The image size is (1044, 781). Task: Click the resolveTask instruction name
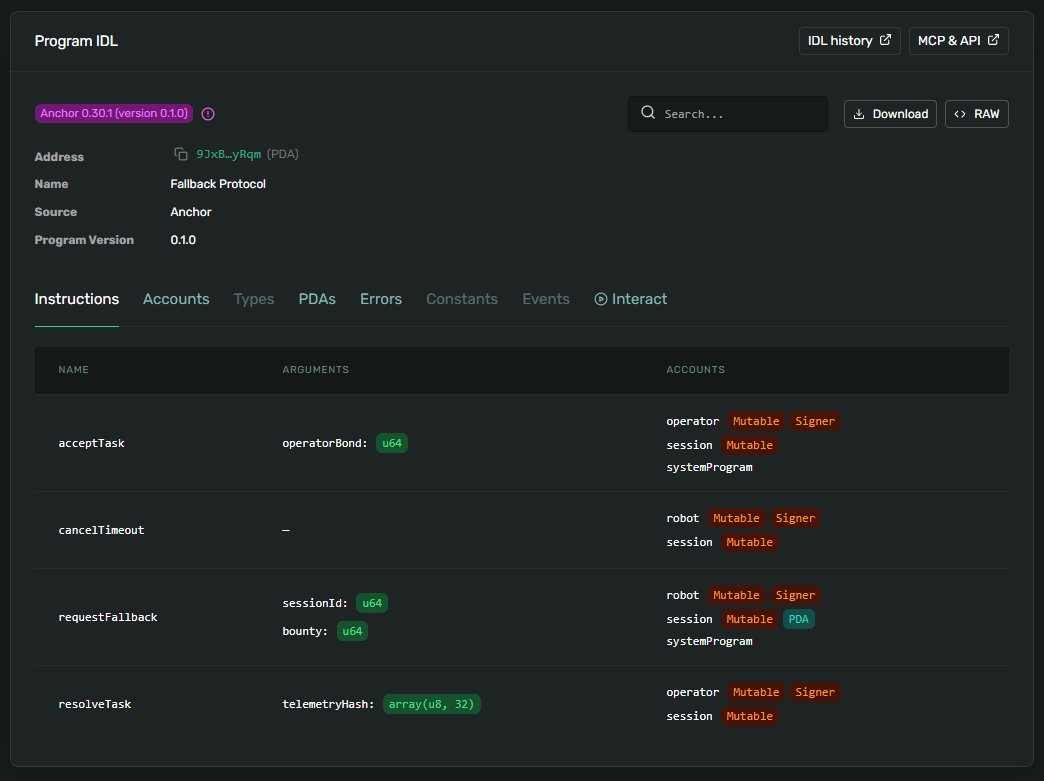[x=95, y=704]
